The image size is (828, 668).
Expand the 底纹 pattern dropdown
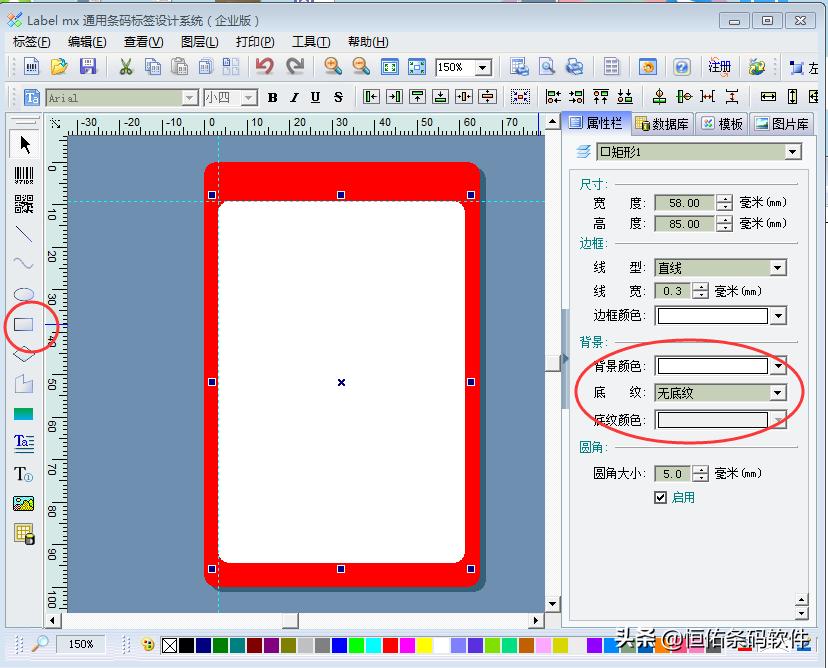coord(777,393)
